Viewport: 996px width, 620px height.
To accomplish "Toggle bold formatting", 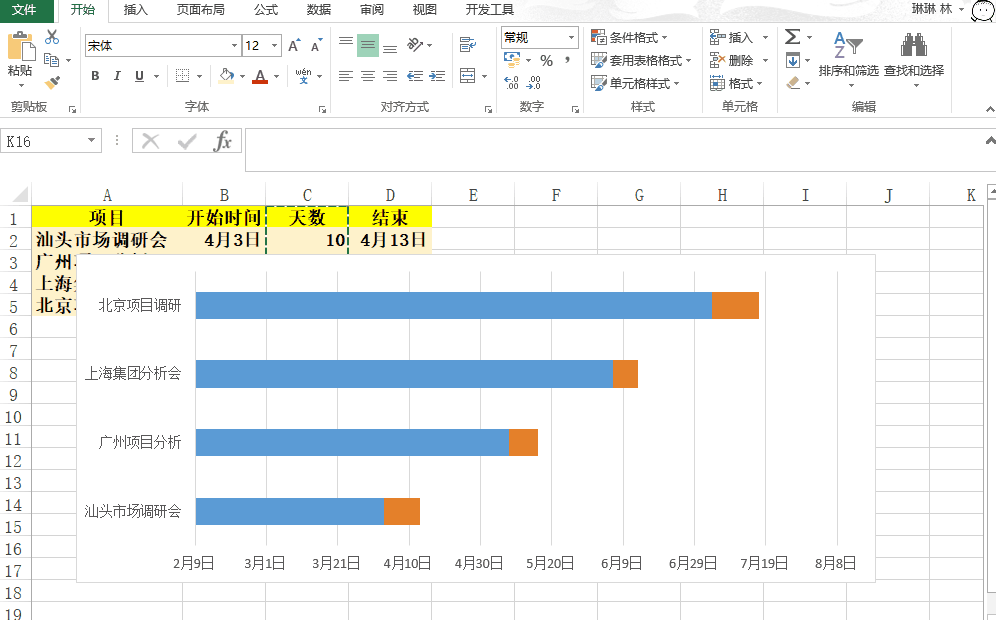I will 95,76.
